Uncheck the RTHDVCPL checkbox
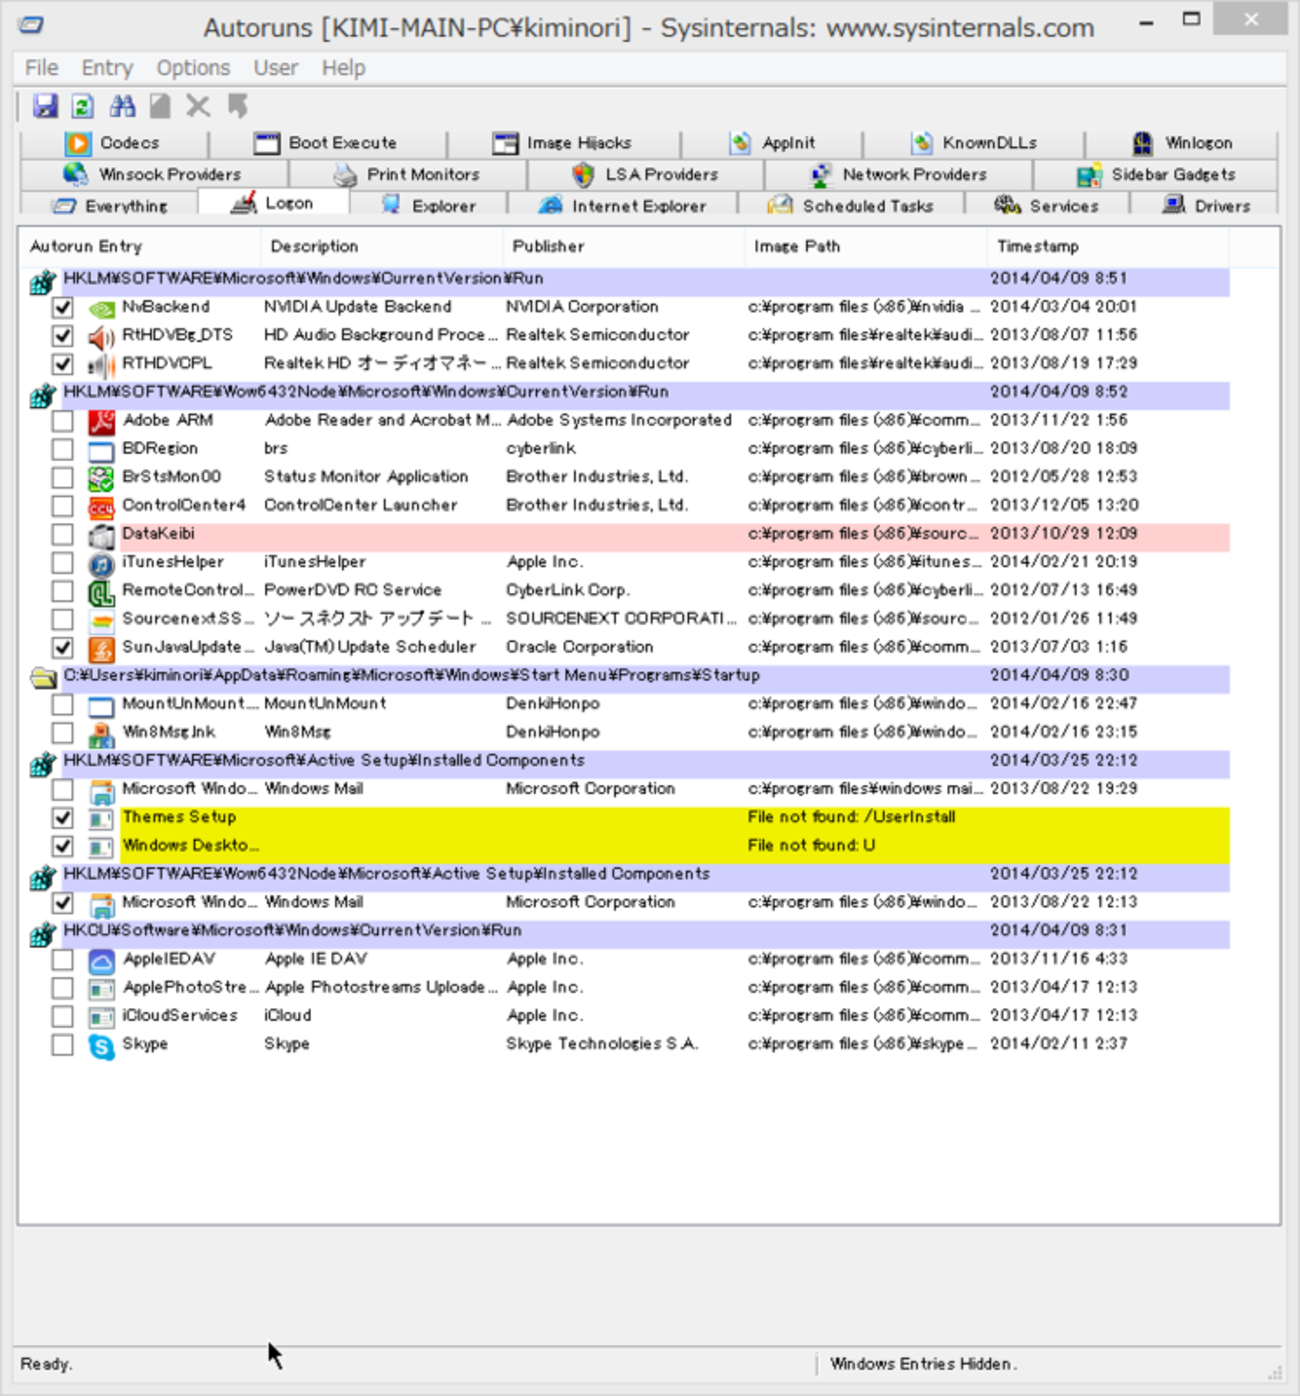This screenshot has width=1300, height=1396. point(62,364)
